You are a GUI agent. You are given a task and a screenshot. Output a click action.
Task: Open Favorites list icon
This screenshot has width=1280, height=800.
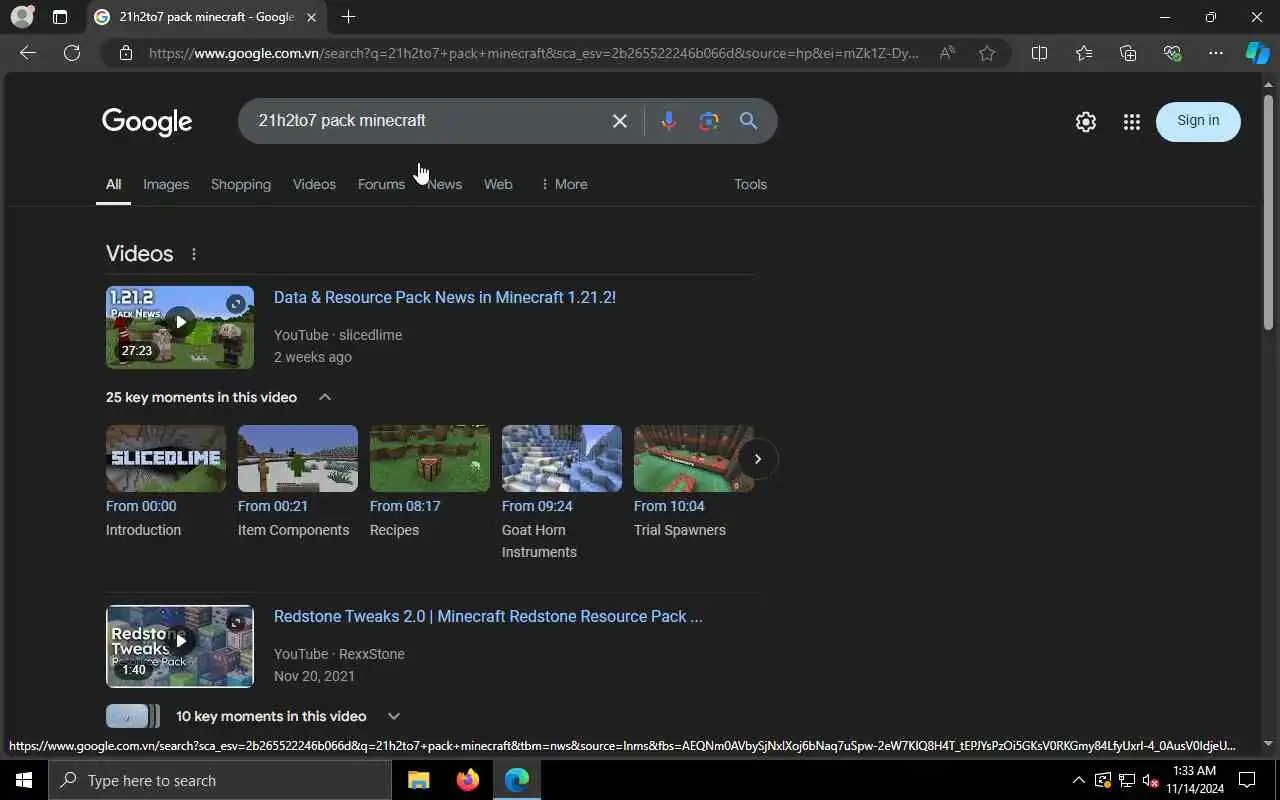(1084, 53)
